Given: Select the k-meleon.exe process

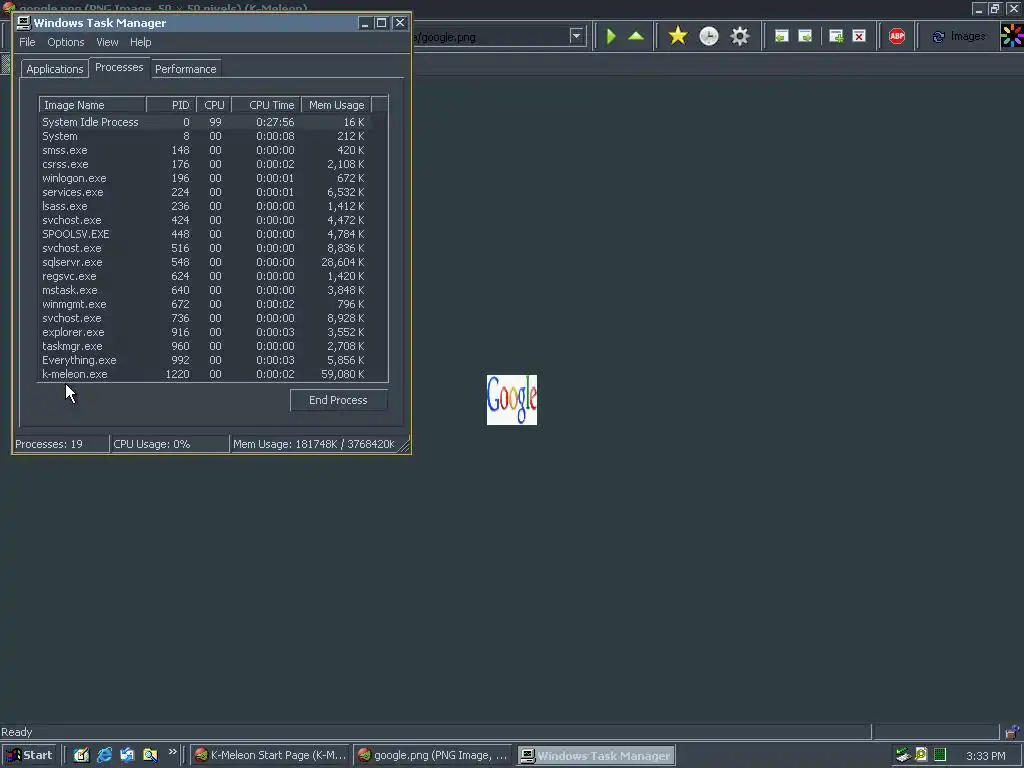Looking at the screenshot, I should click(x=204, y=374).
